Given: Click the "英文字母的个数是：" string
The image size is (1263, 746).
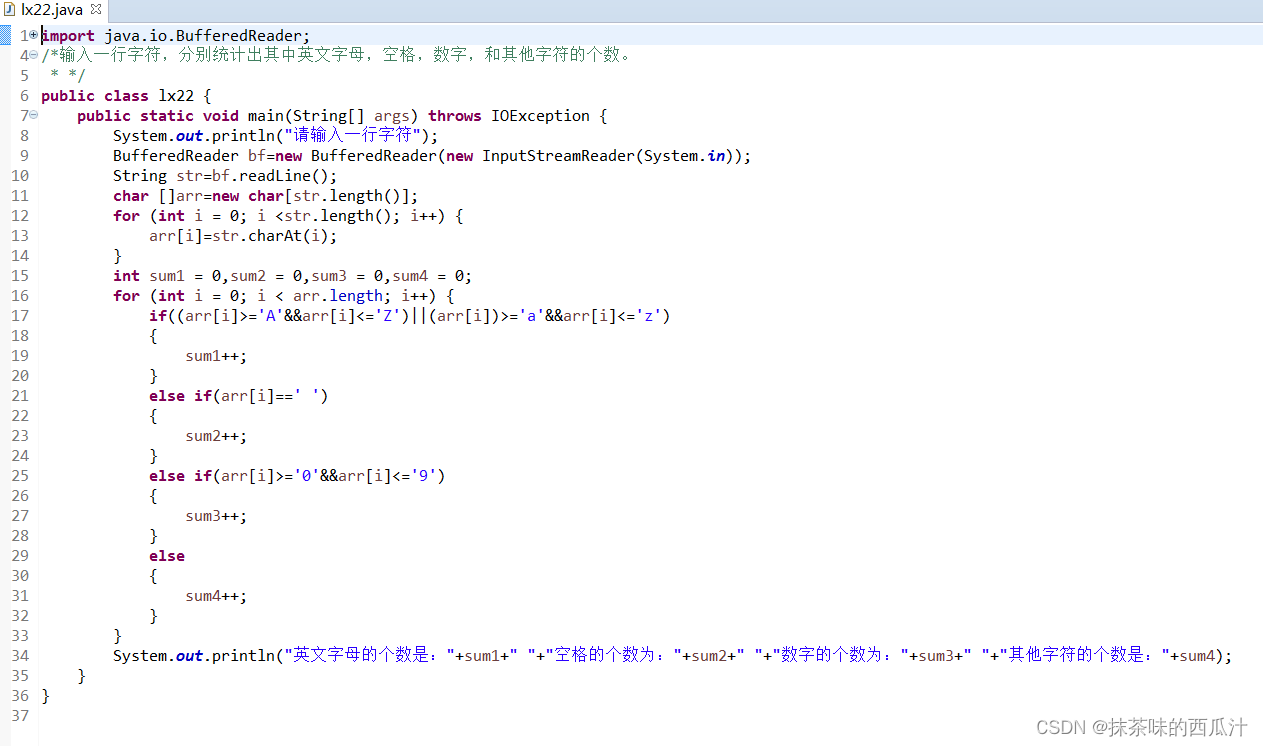Looking at the screenshot, I should pos(370,655).
